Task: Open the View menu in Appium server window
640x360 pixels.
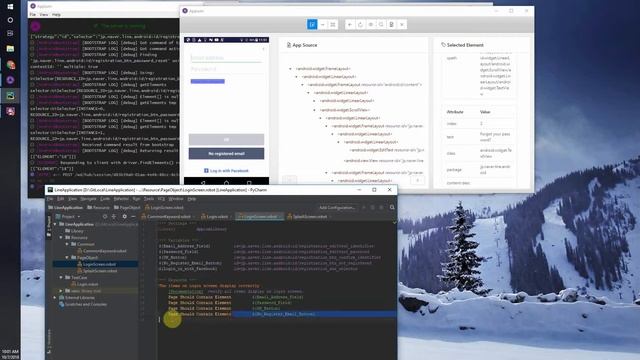Action: (x=44, y=15)
